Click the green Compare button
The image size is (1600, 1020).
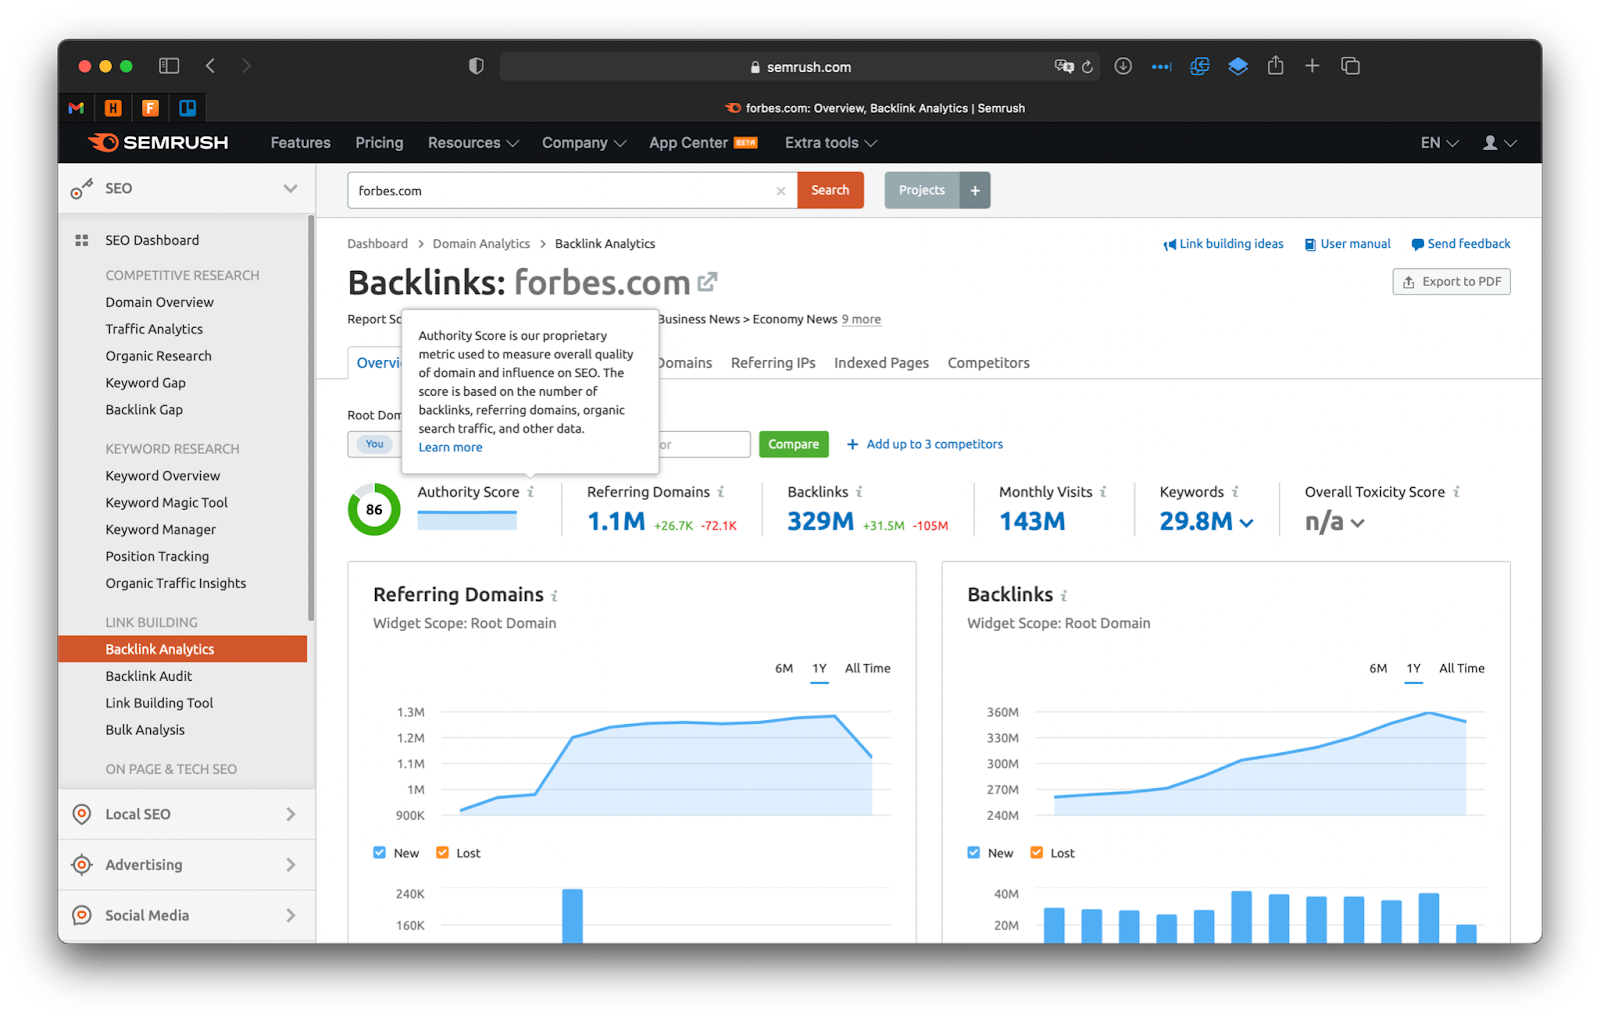tap(794, 444)
